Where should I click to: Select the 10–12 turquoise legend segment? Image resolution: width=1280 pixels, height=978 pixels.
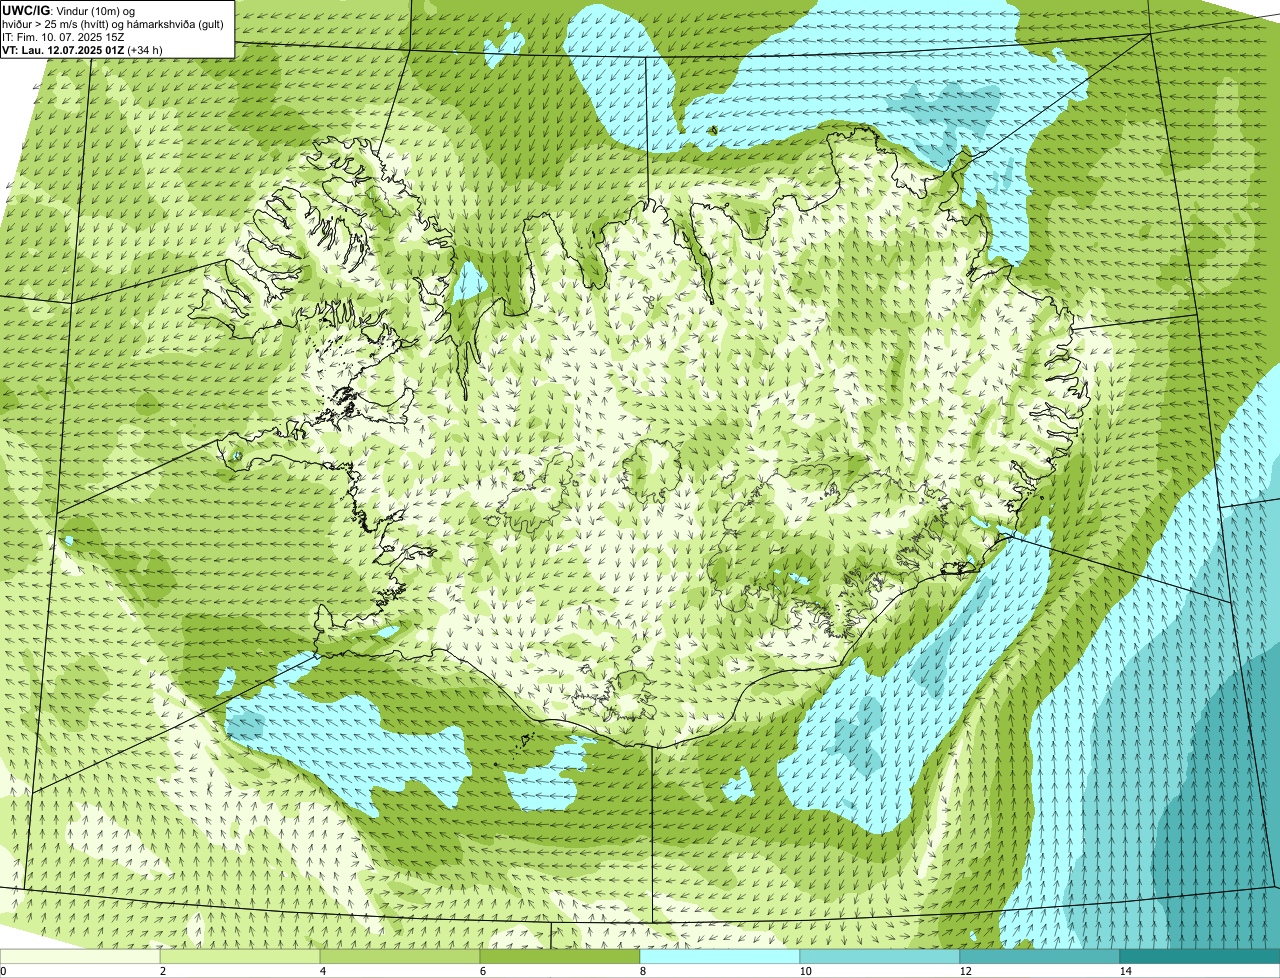880,956
